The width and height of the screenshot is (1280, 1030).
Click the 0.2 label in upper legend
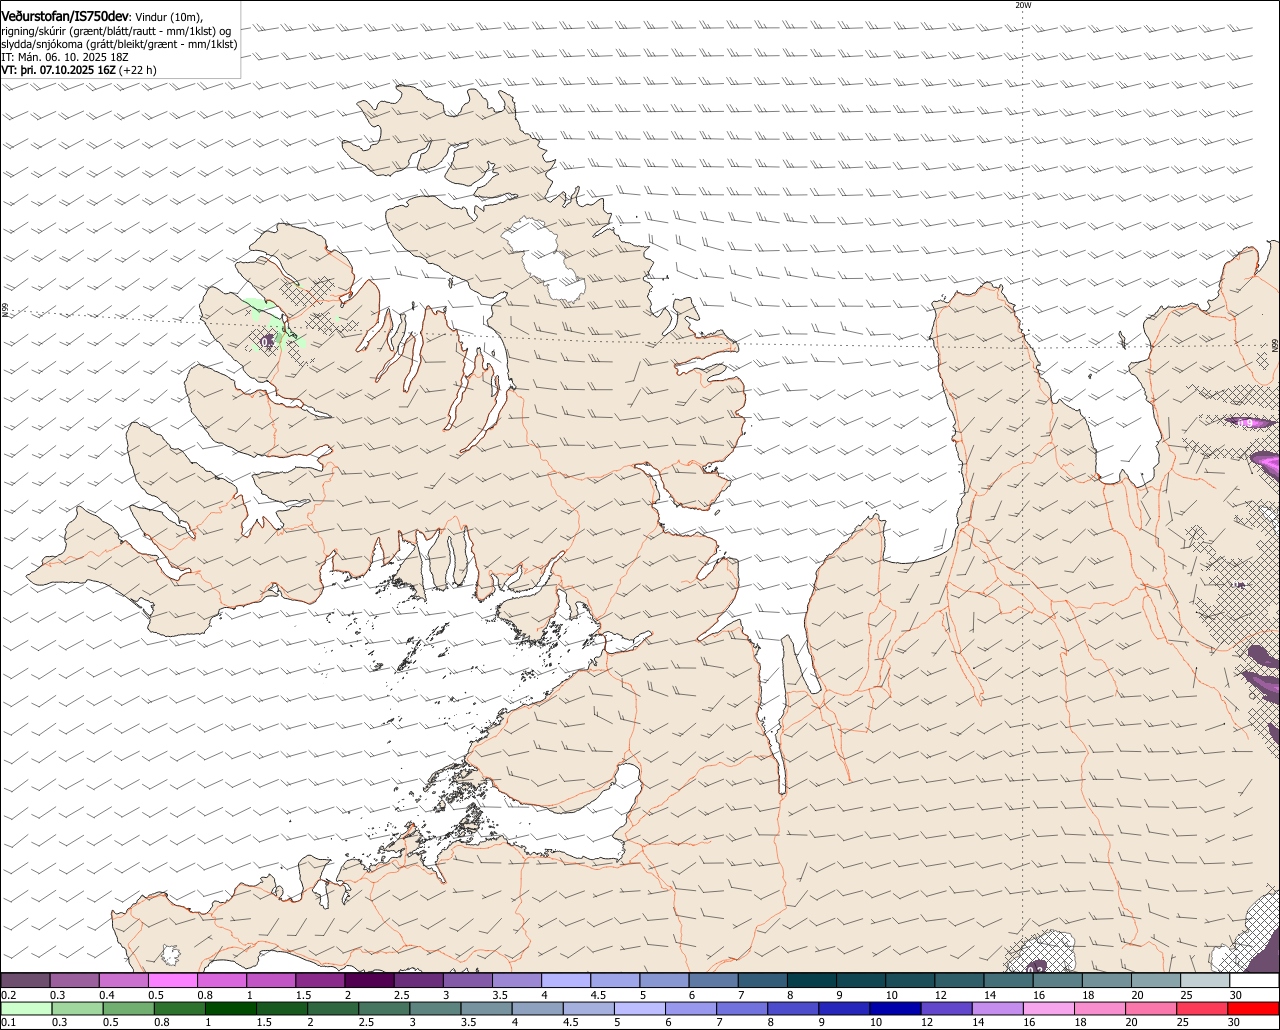point(8,995)
